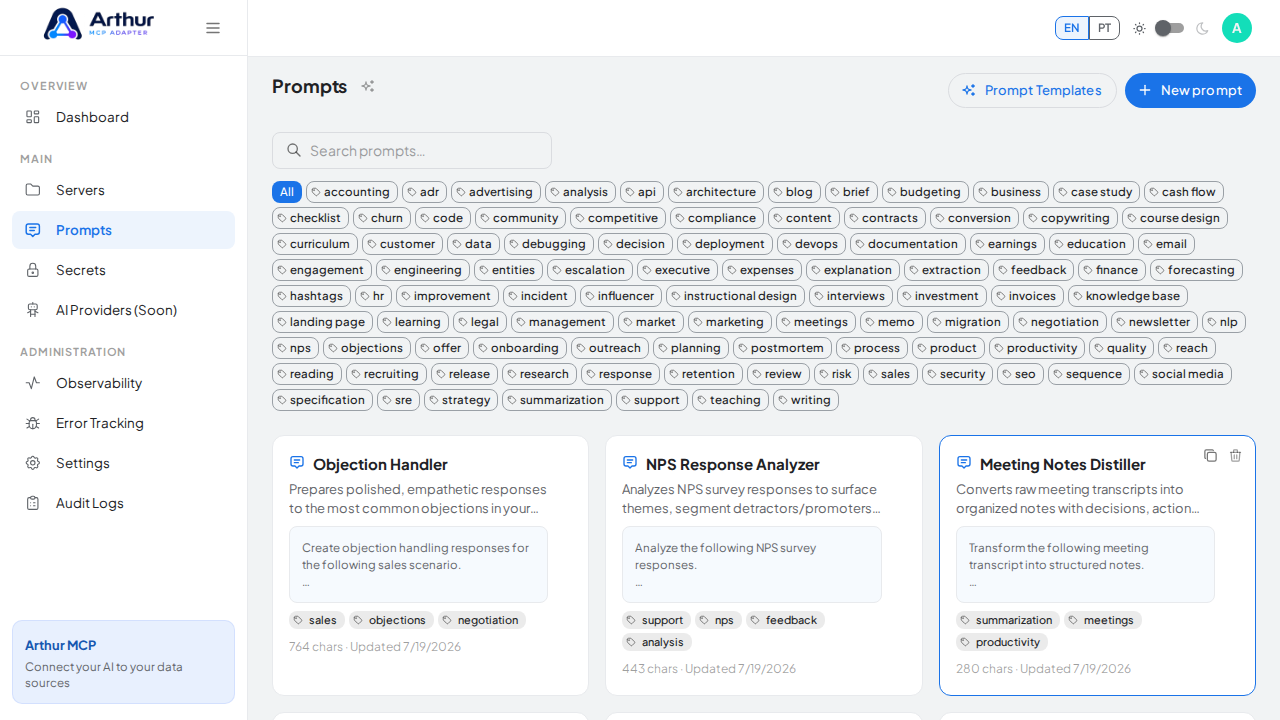The width and height of the screenshot is (1280, 720).
Task: Click the Arthur MCP Adapter logo
Action: (98, 24)
